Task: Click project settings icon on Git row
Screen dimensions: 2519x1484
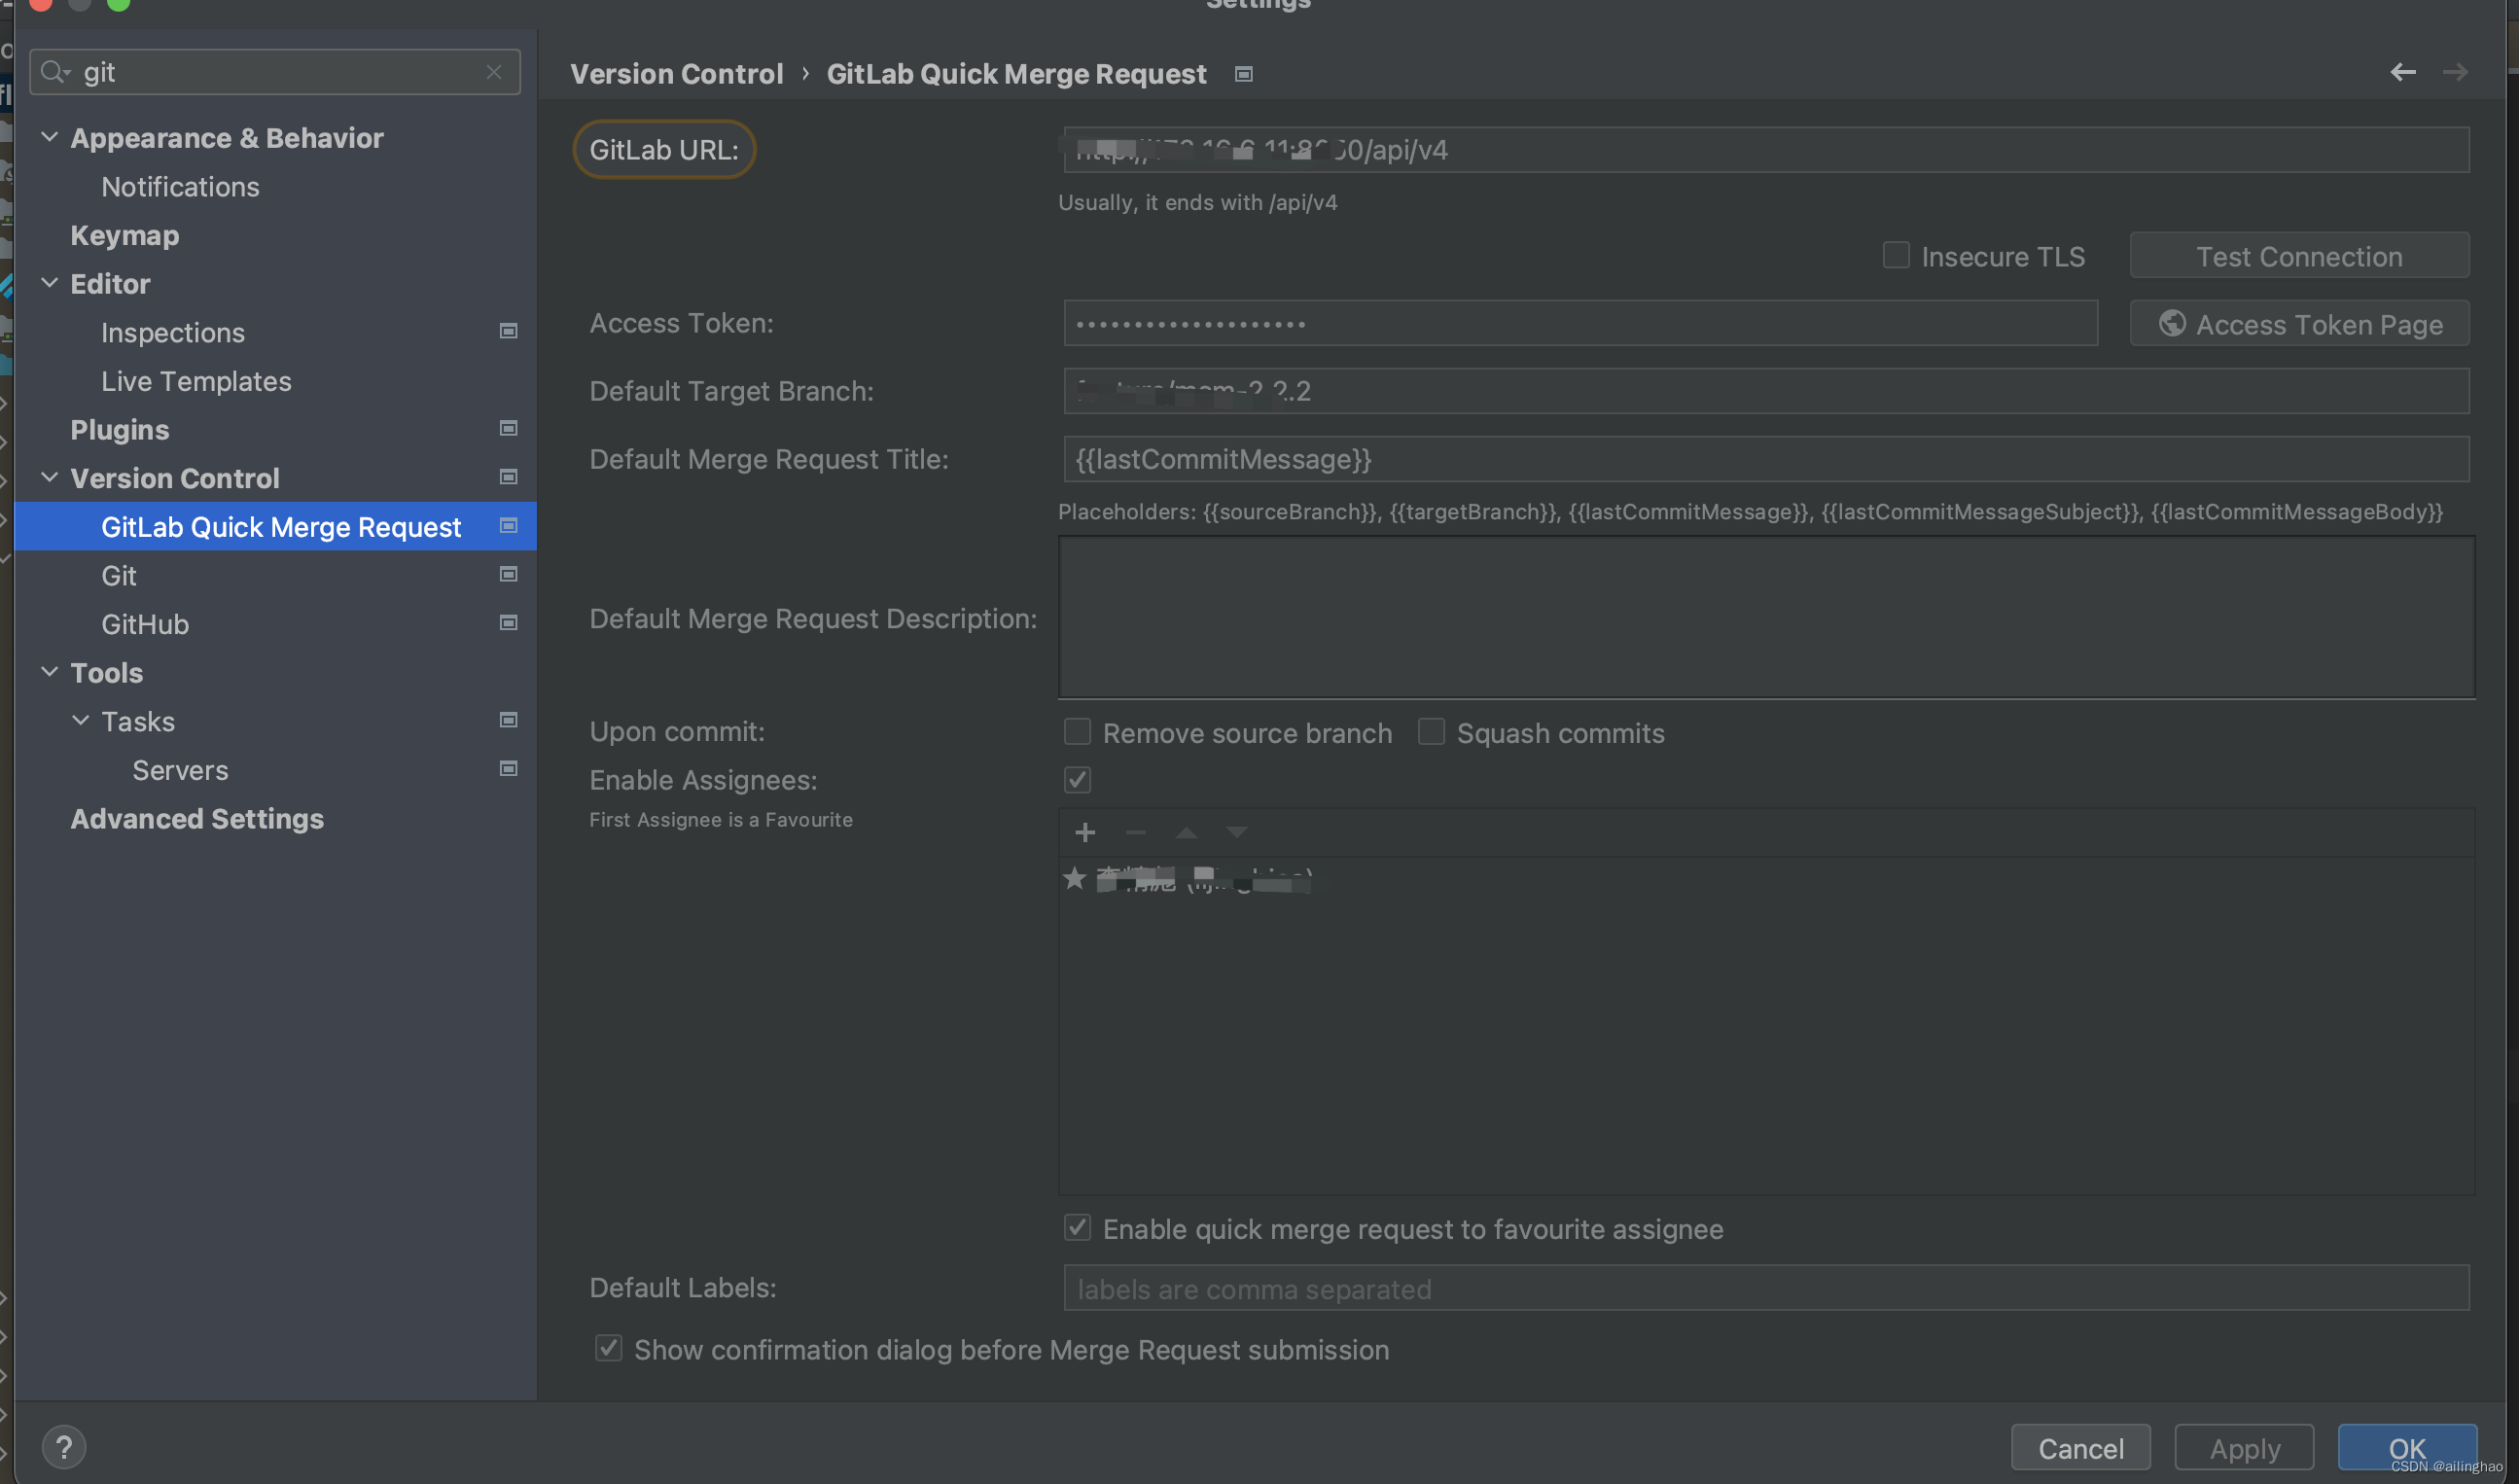Action: (x=508, y=574)
